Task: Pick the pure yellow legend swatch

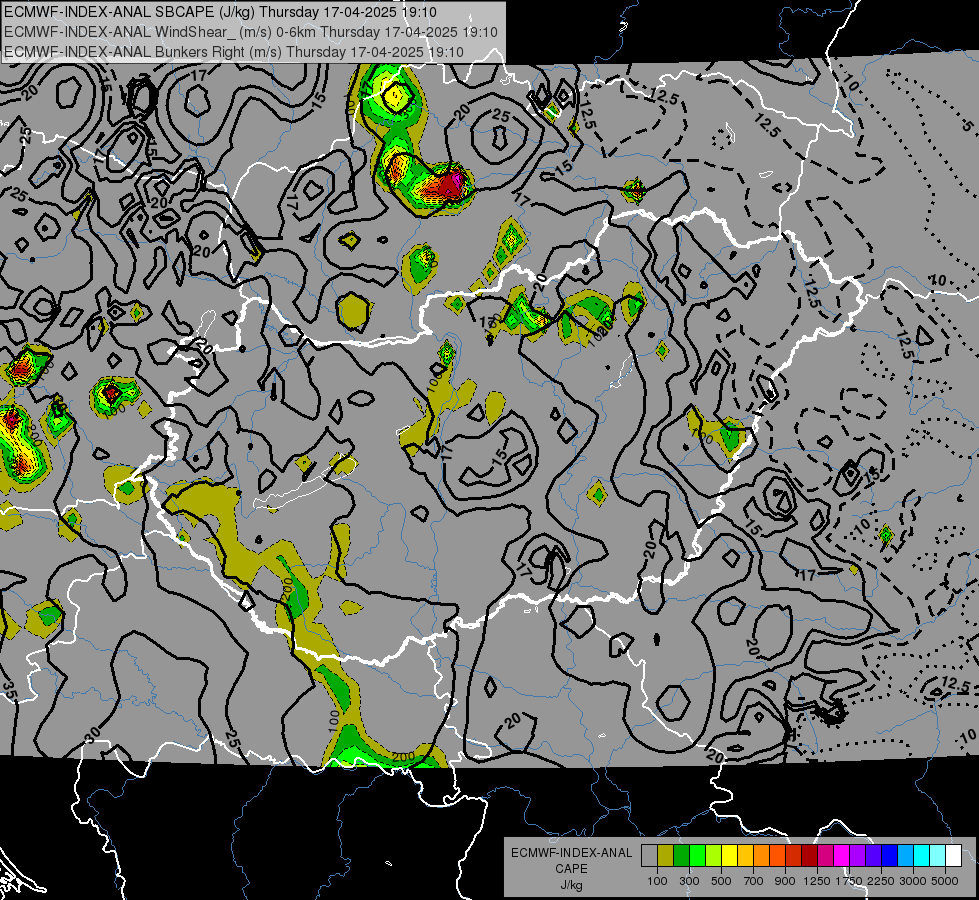Action: (x=729, y=855)
